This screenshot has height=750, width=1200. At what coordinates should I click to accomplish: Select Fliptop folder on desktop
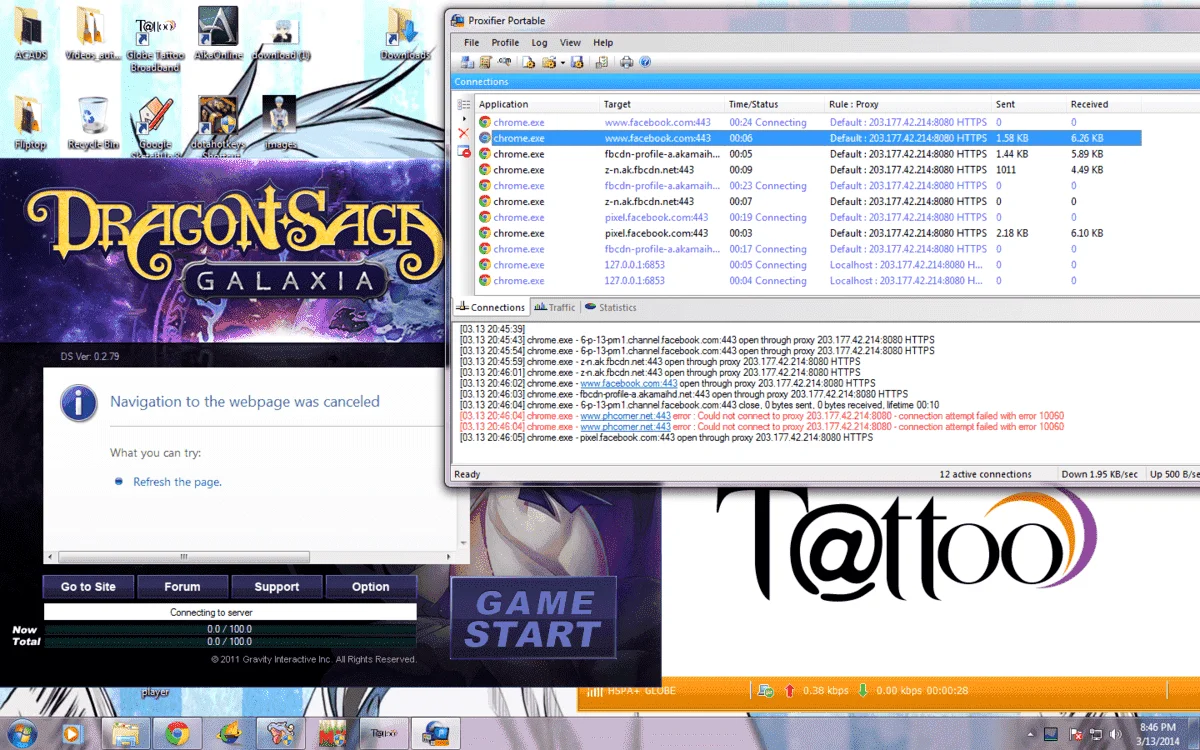(x=30, y=123)
